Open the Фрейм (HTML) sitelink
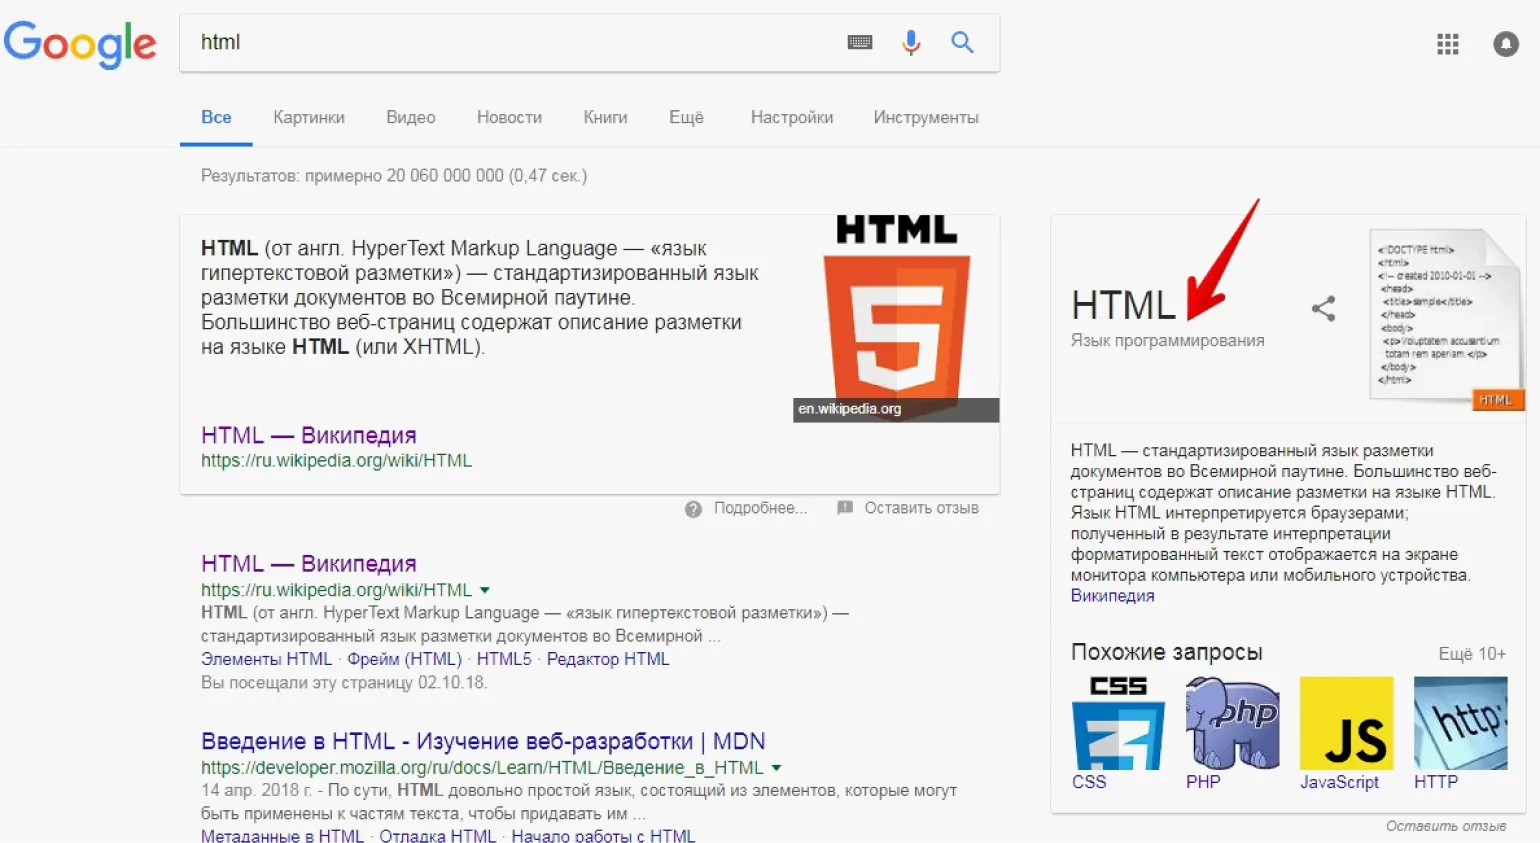Viewport: 1540px width, 843px height. coord(404,659)
